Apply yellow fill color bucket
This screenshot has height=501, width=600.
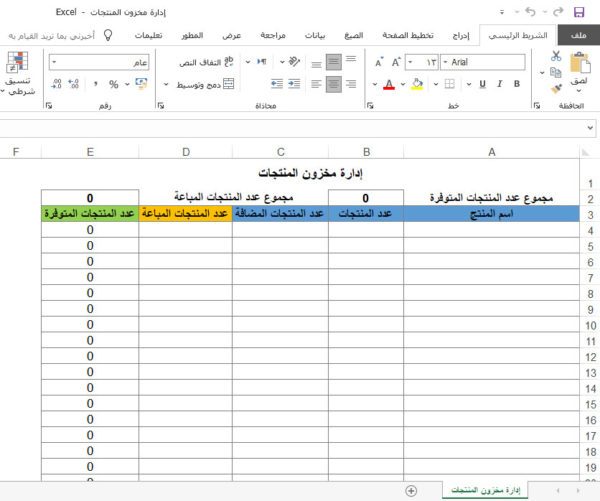tap(417, 84)
